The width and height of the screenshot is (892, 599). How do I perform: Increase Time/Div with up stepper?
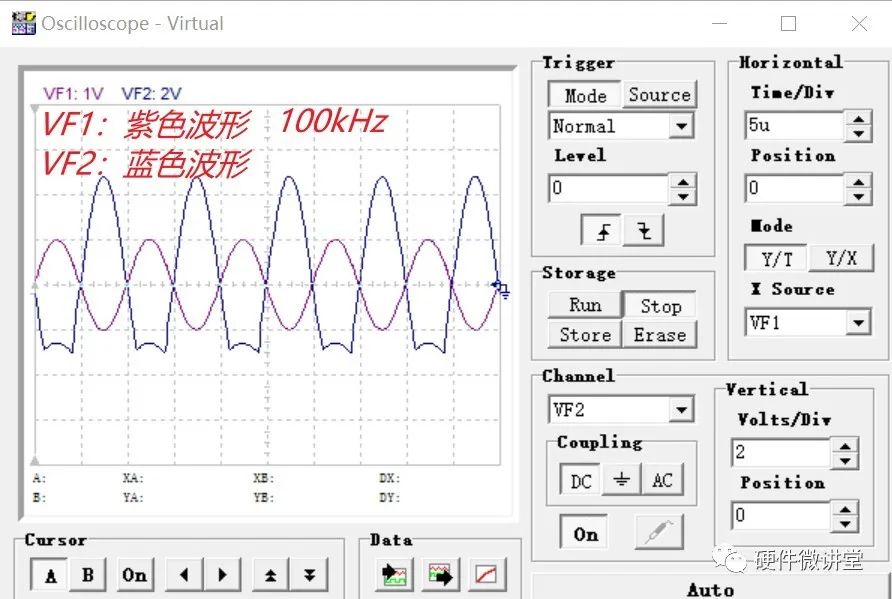click(x=858, y=119)
